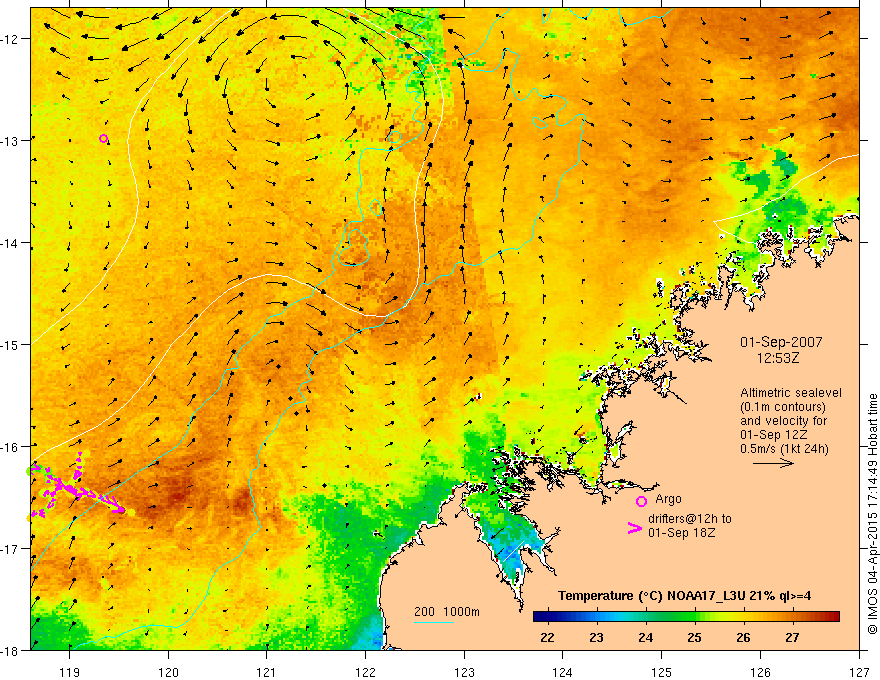Click colorbar tick label '25'
Image resolution: width=880 pixels, height=680 pixels.
[x=694, y=637]
